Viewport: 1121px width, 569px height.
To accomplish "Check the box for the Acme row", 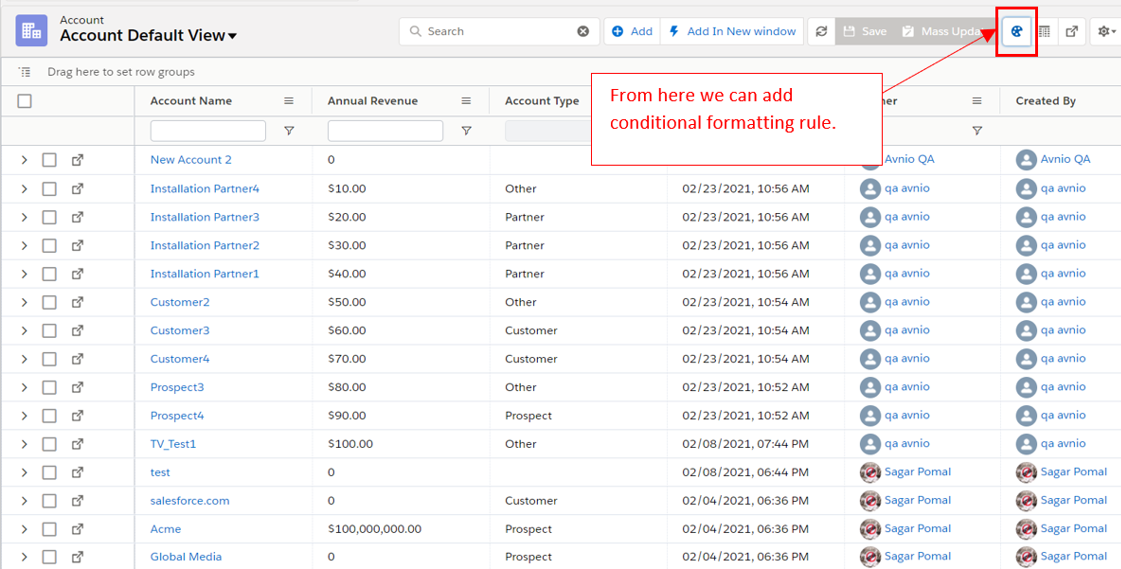I will click(x=49, y=529).
